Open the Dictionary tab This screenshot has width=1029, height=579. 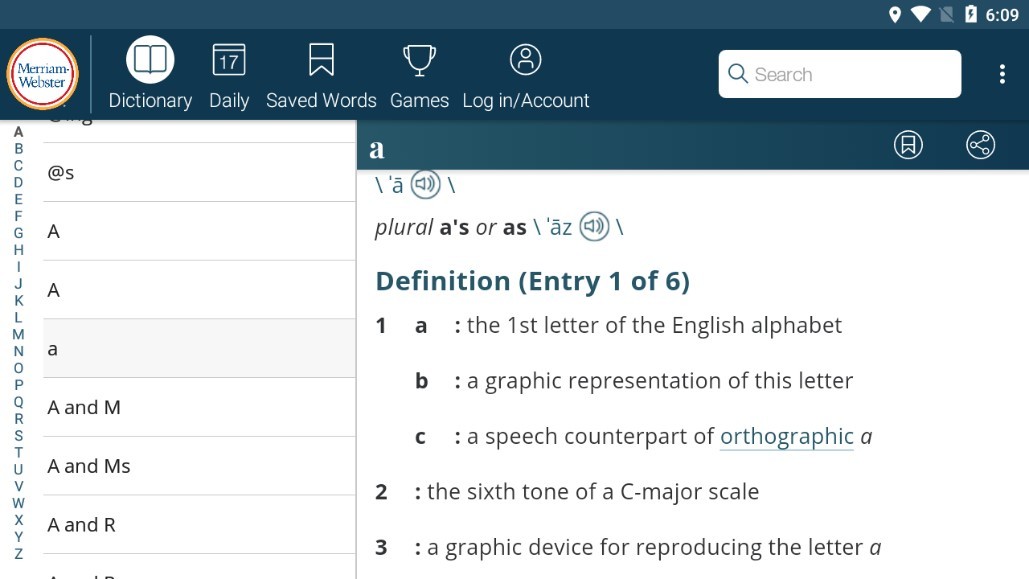coord(150,75)
